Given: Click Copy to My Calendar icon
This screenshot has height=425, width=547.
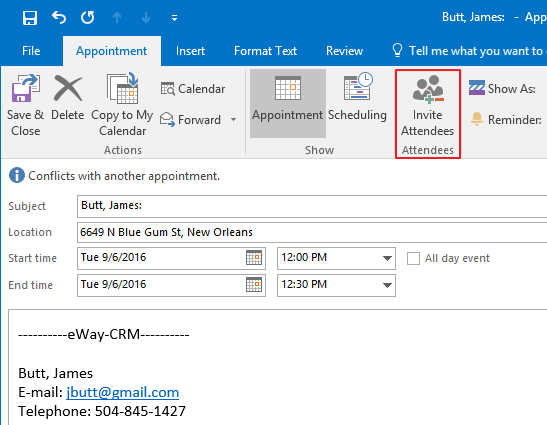Looking at the screenshot, I should pos(122,88).
